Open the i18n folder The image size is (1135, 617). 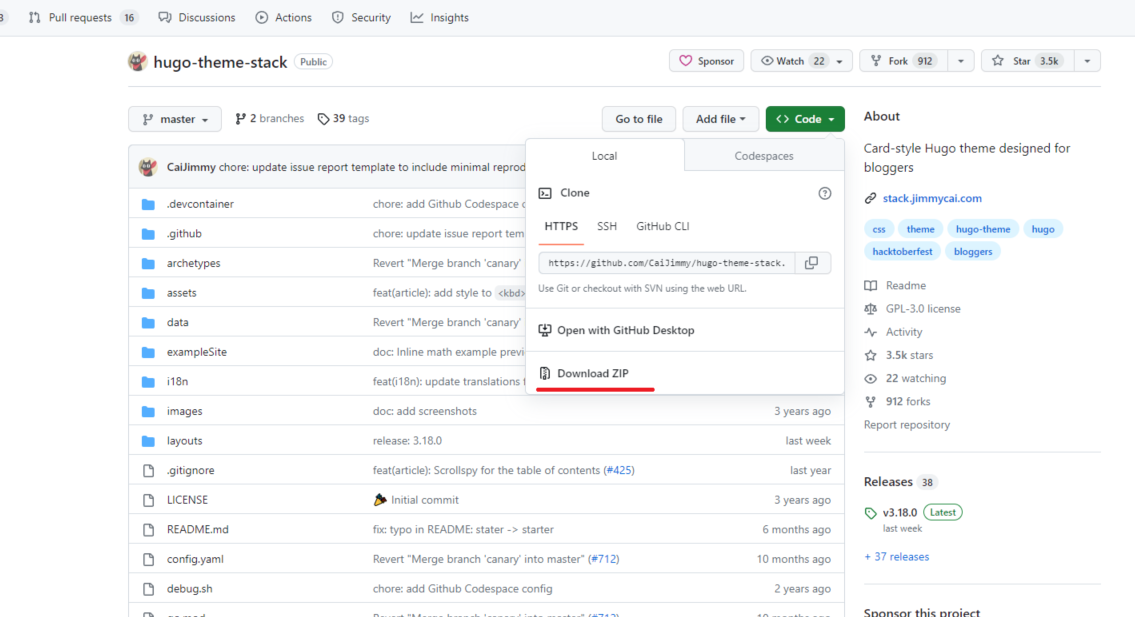[177, 382]
